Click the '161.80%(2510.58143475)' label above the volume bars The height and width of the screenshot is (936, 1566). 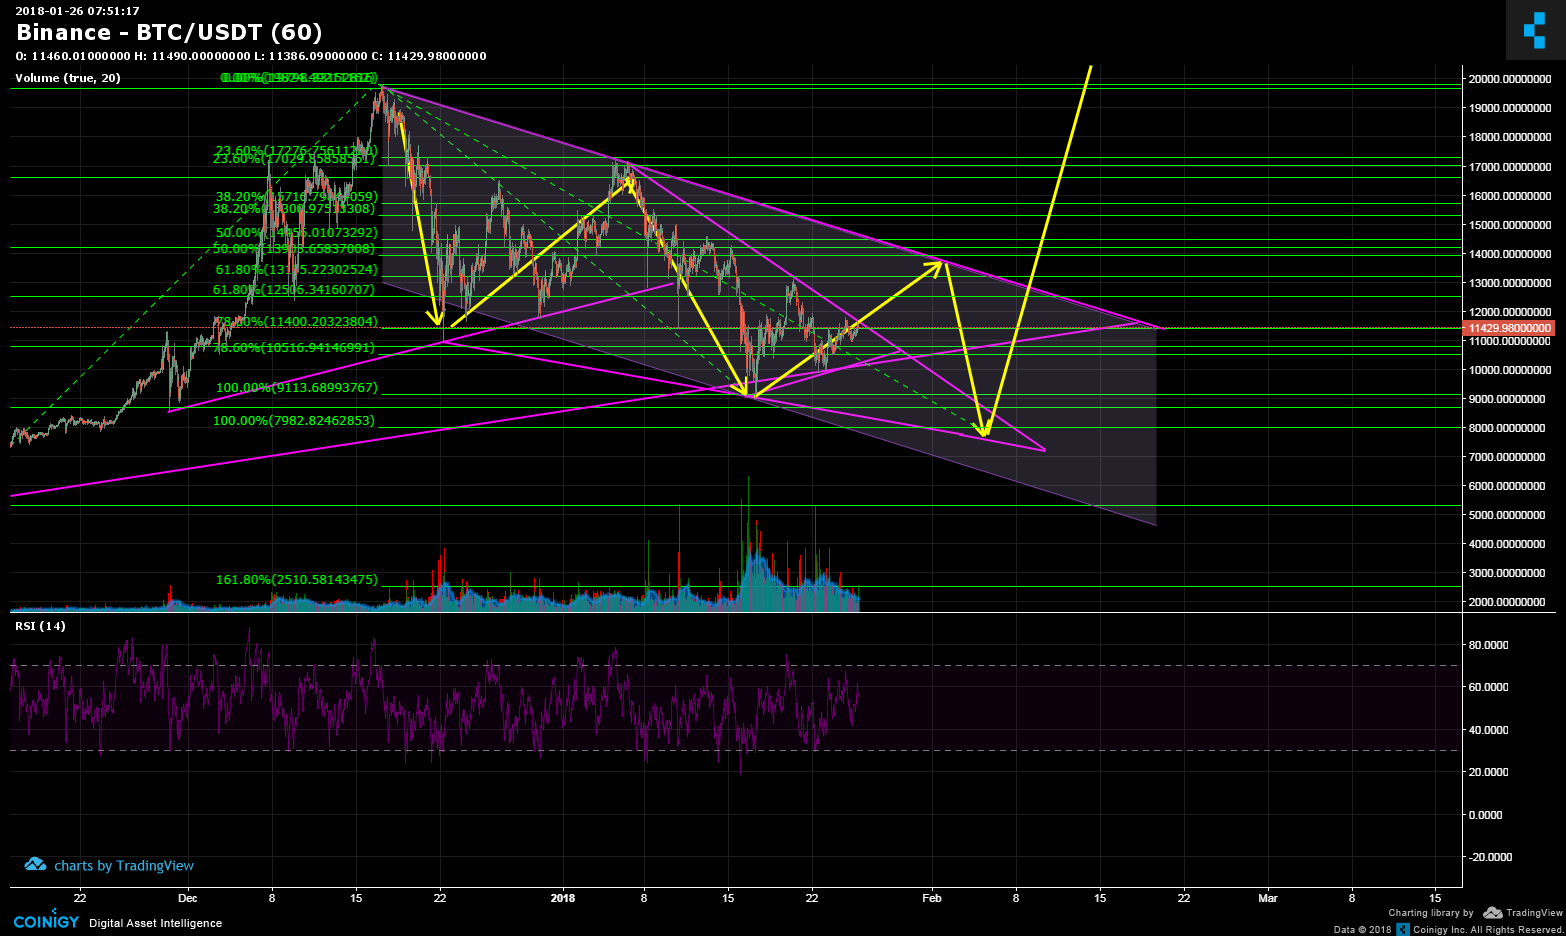pos(296,579)
